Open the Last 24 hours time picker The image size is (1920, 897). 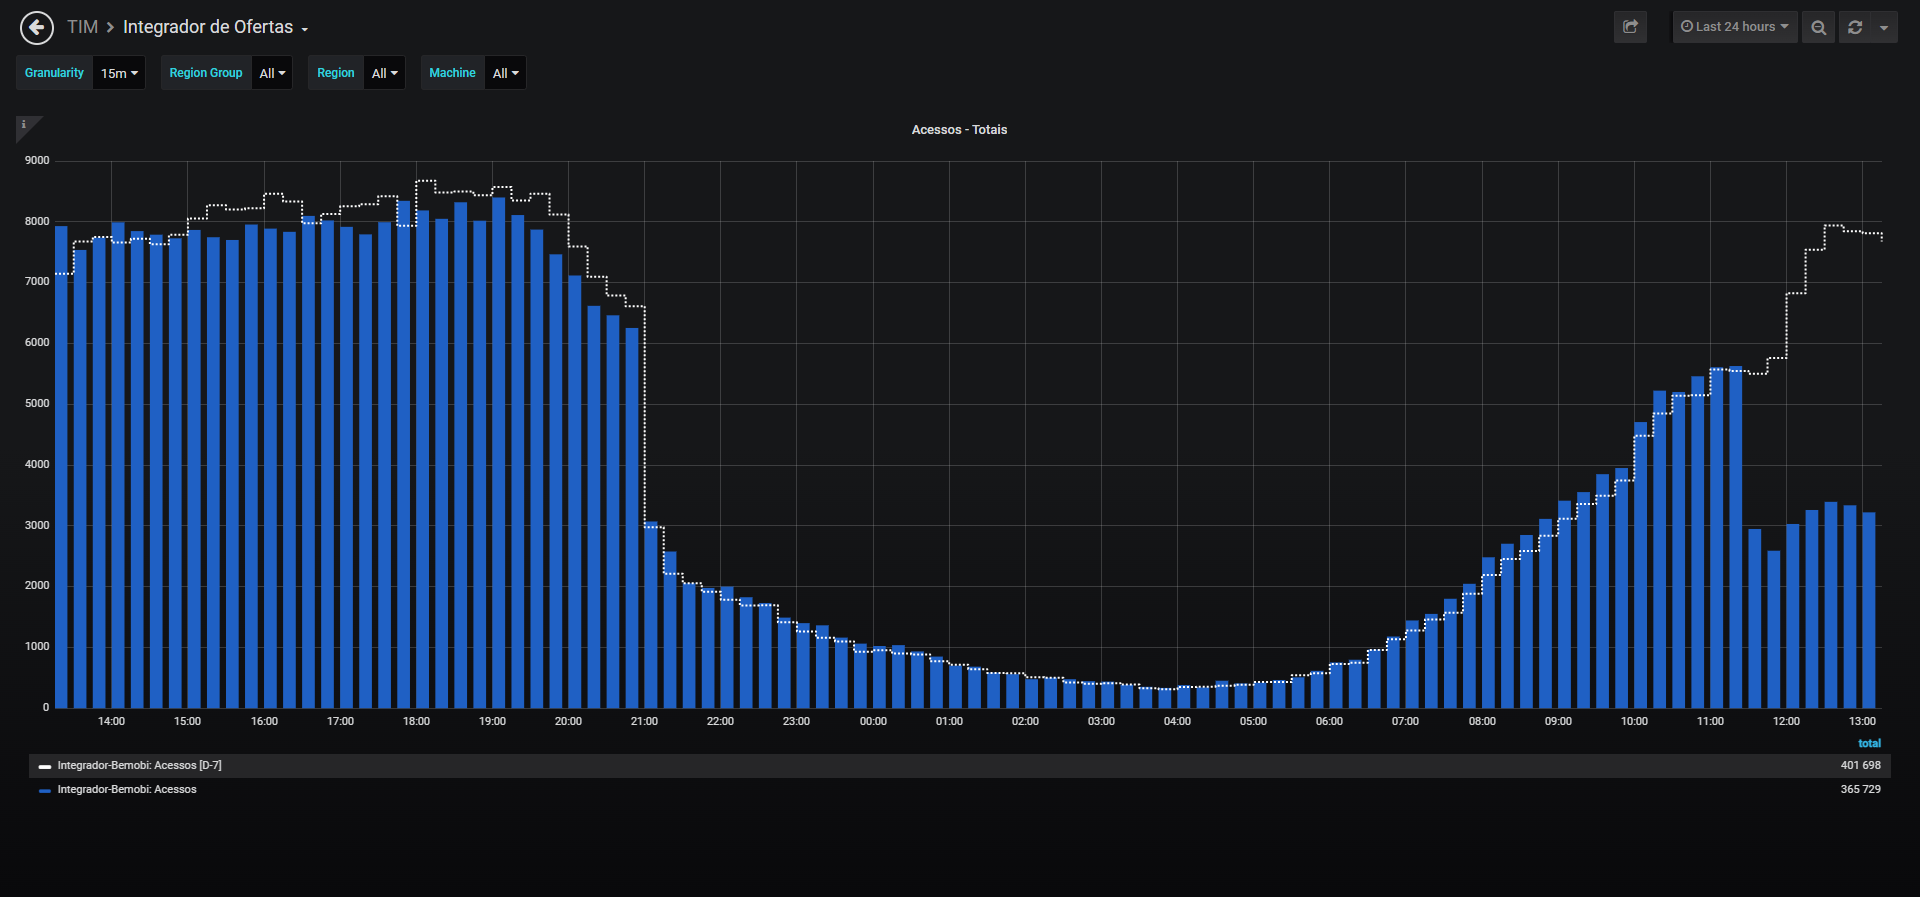(x=1735, y=27)
